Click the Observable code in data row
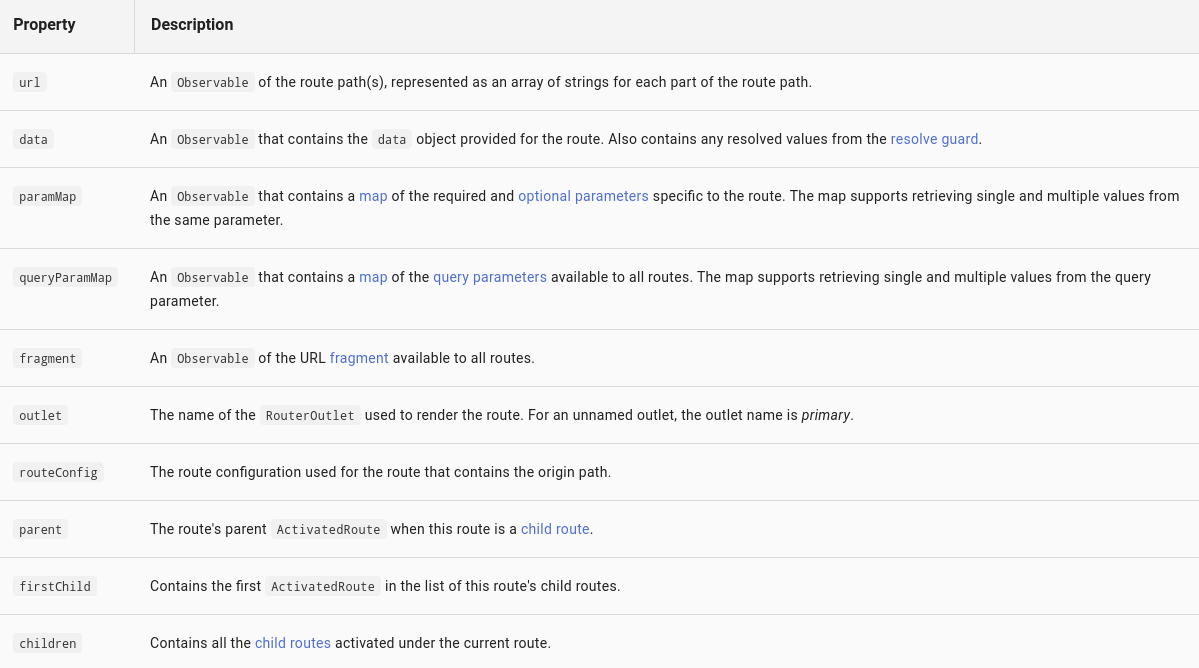1199x668 pixels. pyautogui.click(x=213, y=140)
